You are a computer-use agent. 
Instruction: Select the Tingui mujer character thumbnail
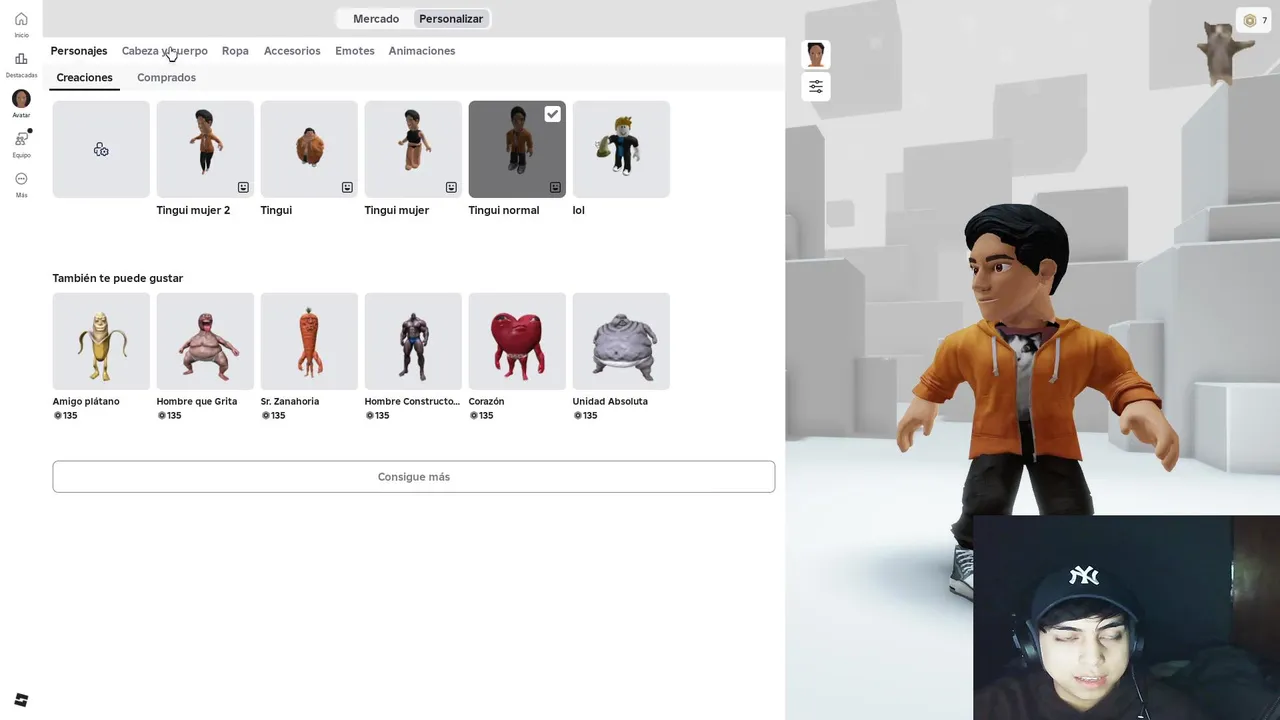point(413,149)
